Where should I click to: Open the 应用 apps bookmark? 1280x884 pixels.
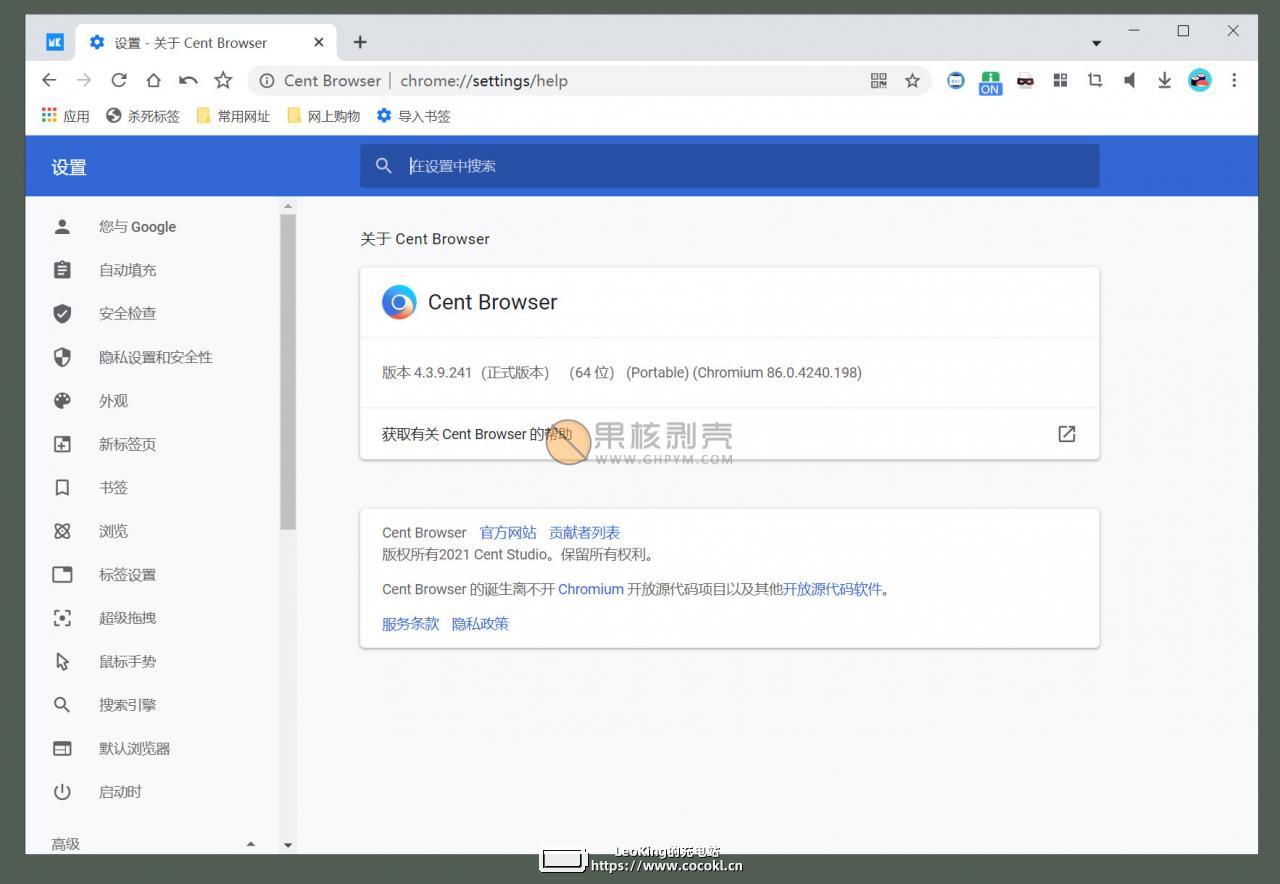(x=65, y=116)
